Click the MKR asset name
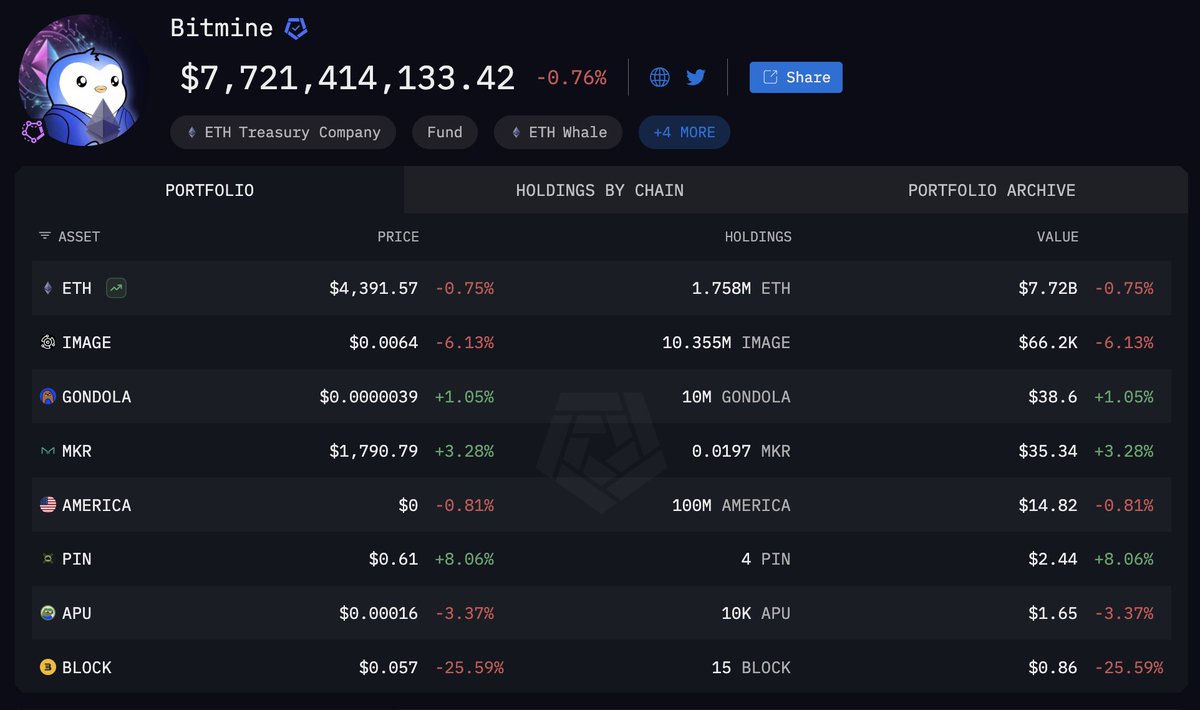 77,451
